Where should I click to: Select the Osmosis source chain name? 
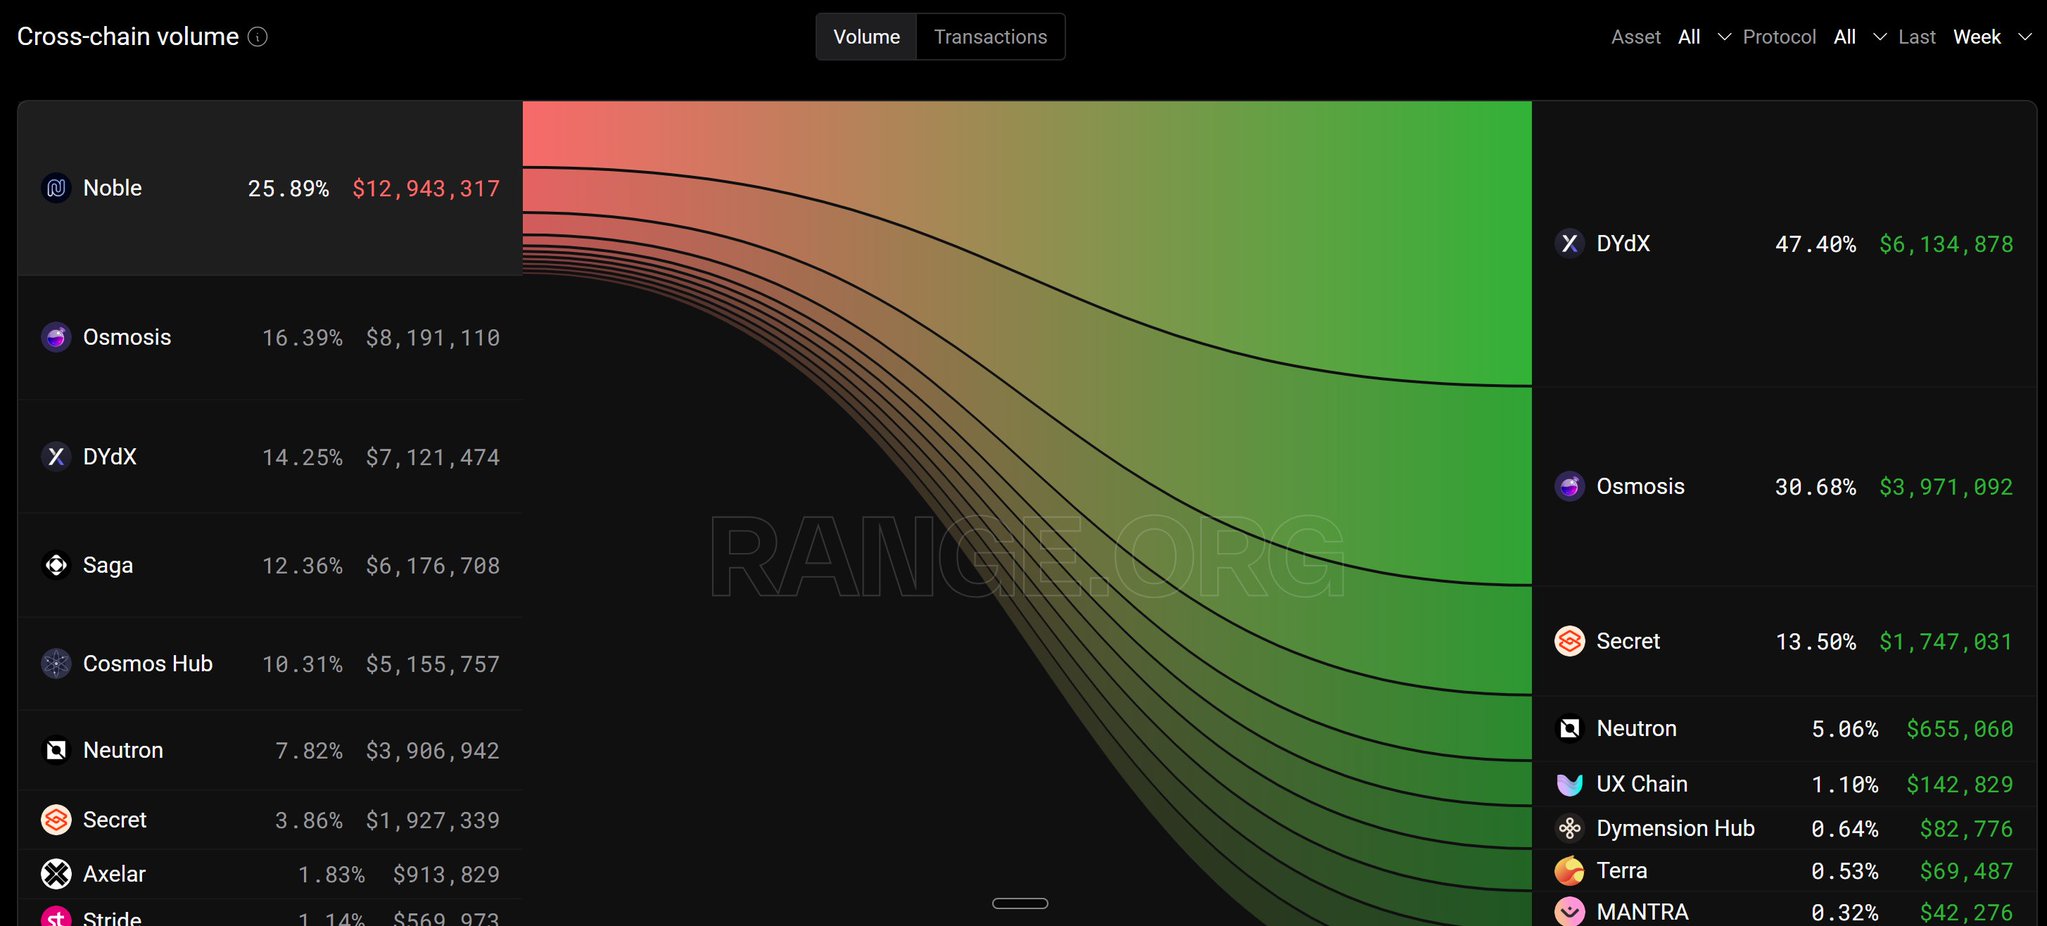click(127, 337)
